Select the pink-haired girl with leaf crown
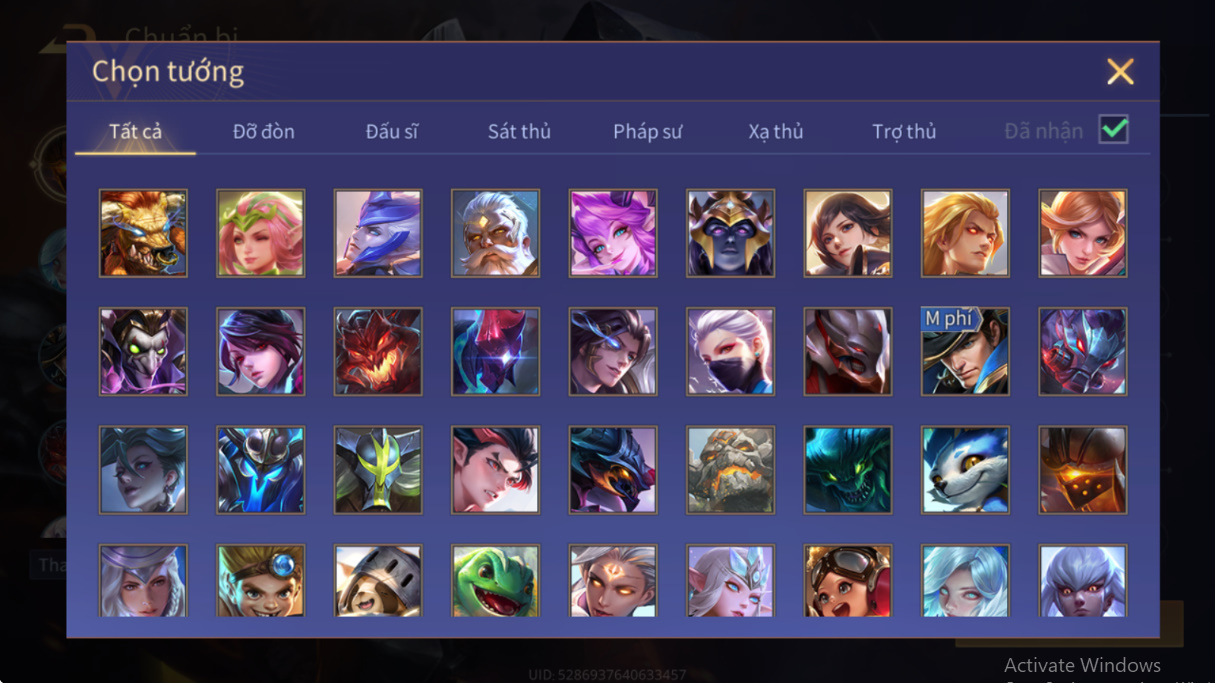Viewport: 1215px width, 683px height. click(x=260, y=233)
